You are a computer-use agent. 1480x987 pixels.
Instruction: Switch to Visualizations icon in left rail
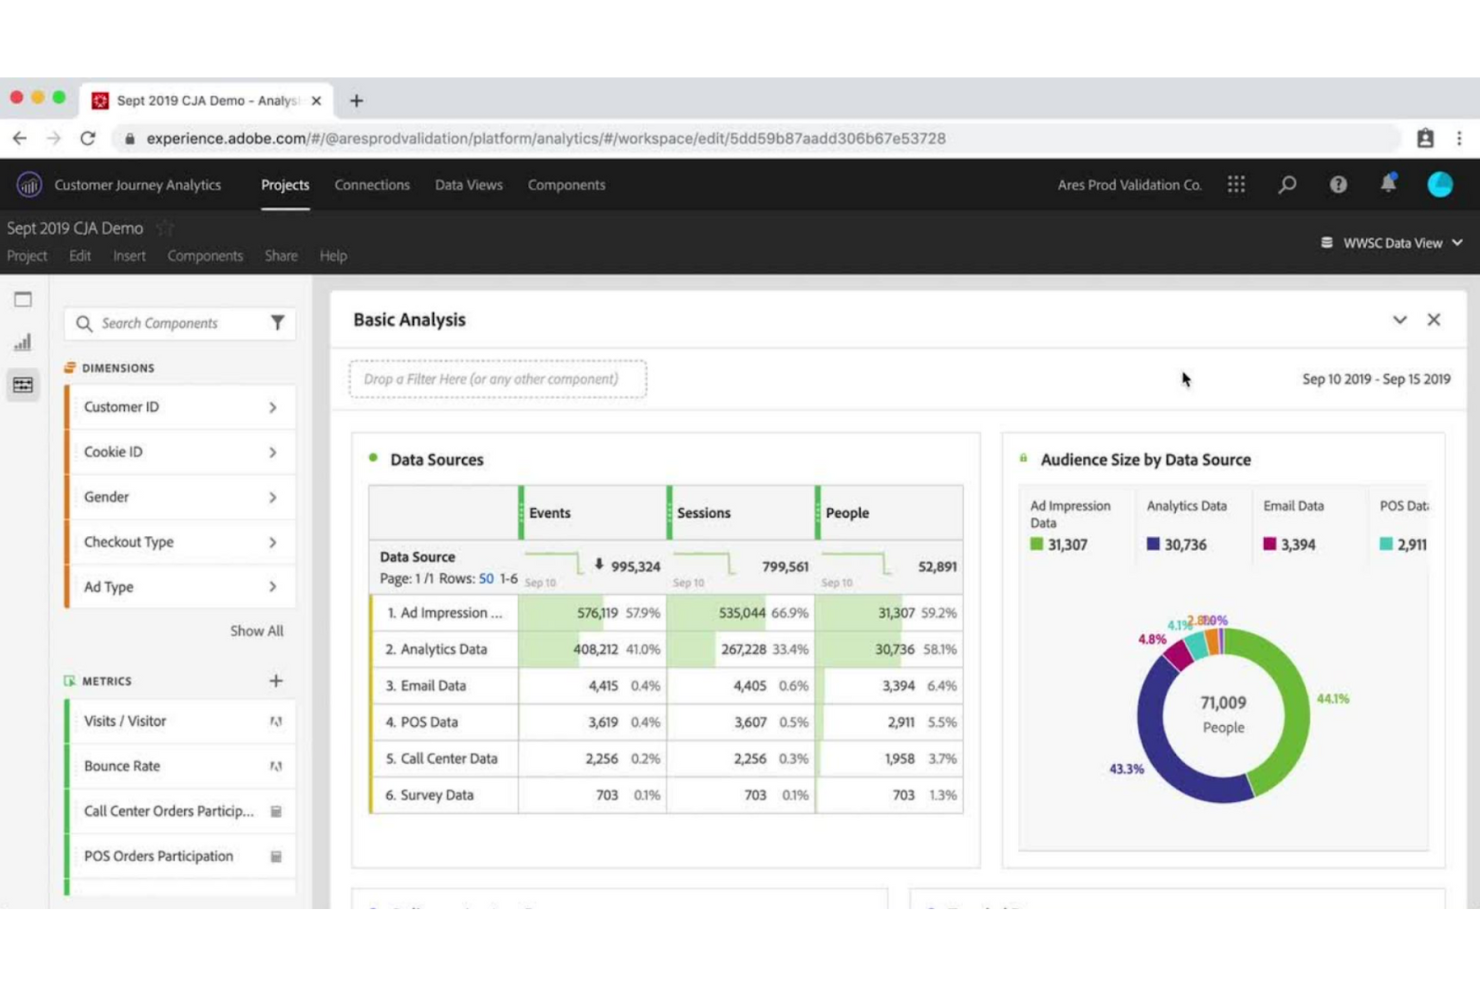click(x=23, y=342)
